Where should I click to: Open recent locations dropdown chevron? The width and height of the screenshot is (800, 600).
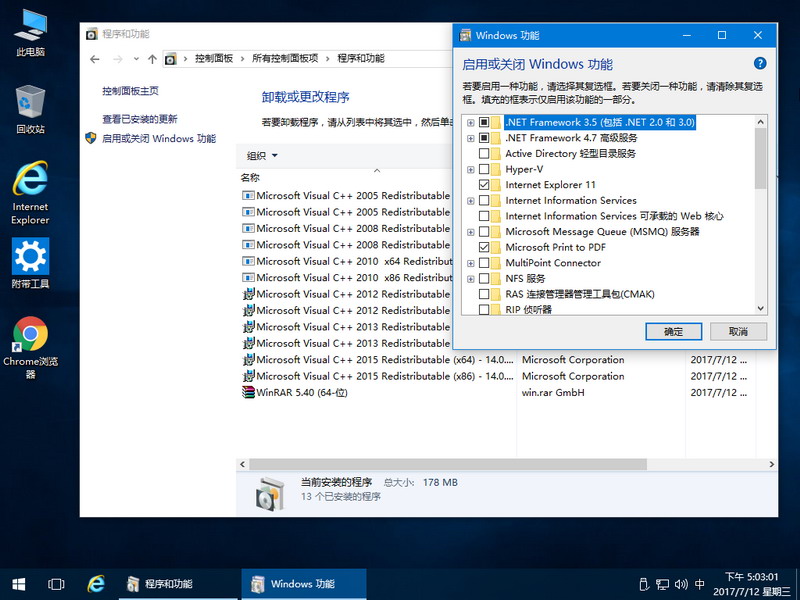136,59
